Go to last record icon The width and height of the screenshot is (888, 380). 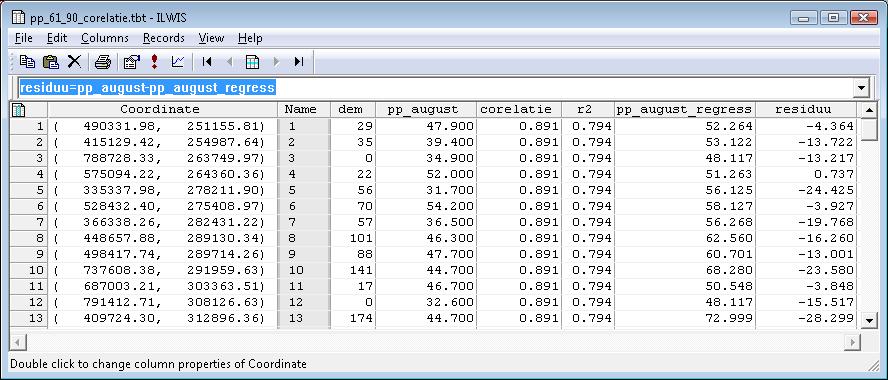[299, 62]
